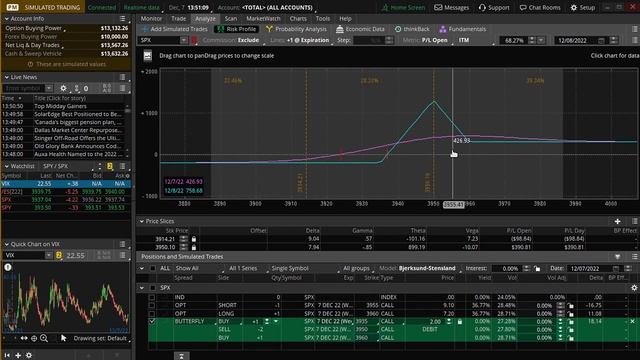
Task: Open the Watchlist panel menu icon
Action: coord(122,166)
